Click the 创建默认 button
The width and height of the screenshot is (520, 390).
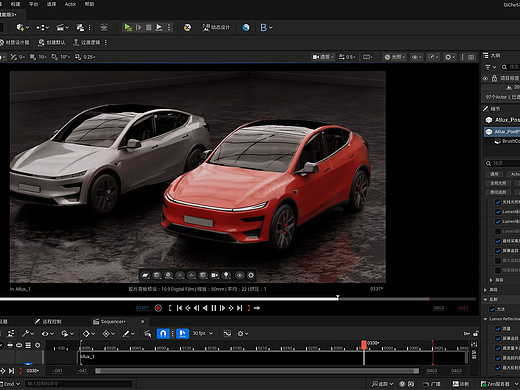(x=51, y=42)
